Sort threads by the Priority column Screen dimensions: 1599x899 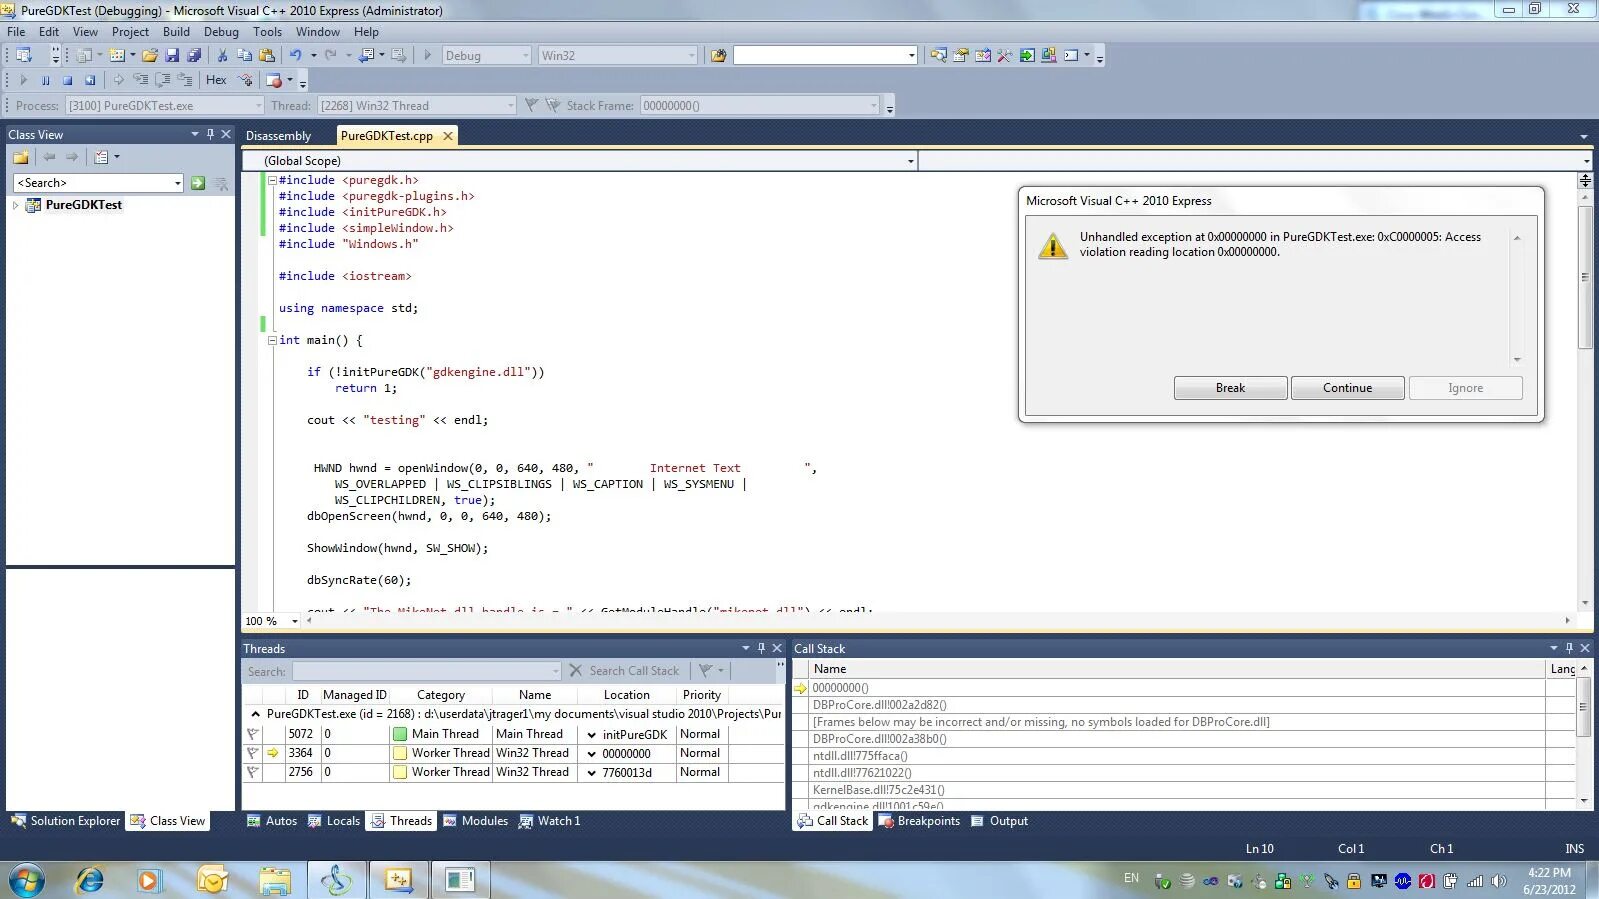tap(702, 695)
